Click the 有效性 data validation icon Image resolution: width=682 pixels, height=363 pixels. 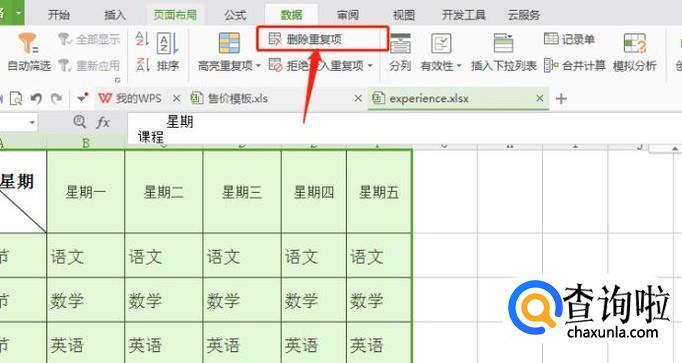[441, 44]
